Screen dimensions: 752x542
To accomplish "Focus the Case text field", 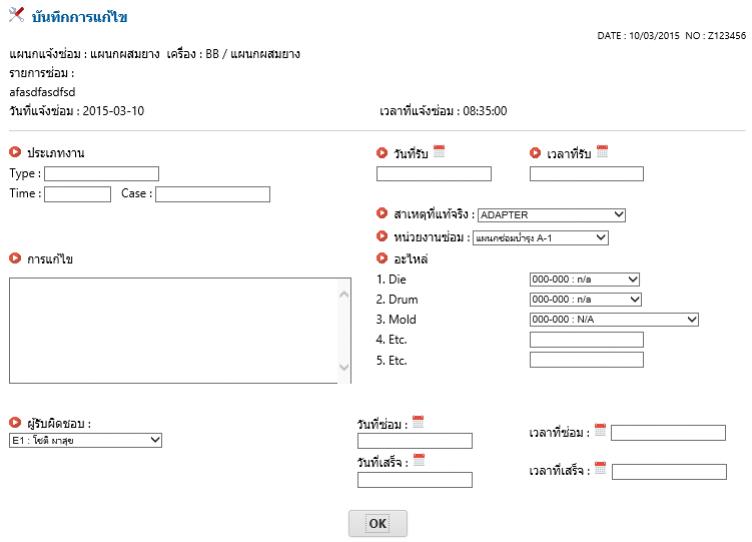I will 212,194.
